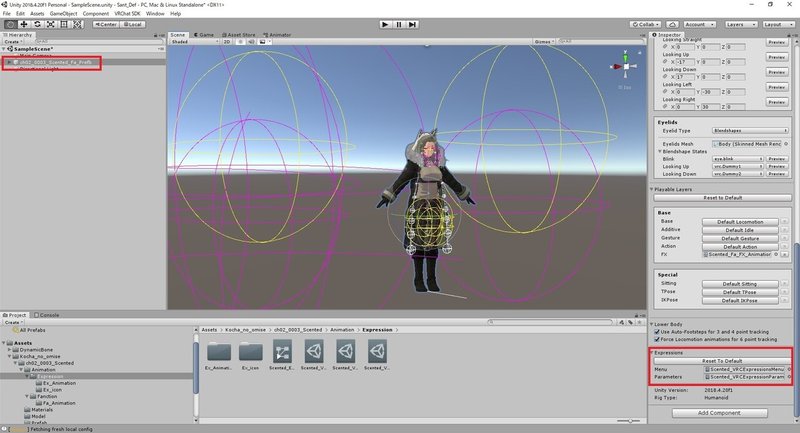This screenshot has width=800, height=433.
Task: Expand the DynamicBone folder
Action: (x=9, y=350)
